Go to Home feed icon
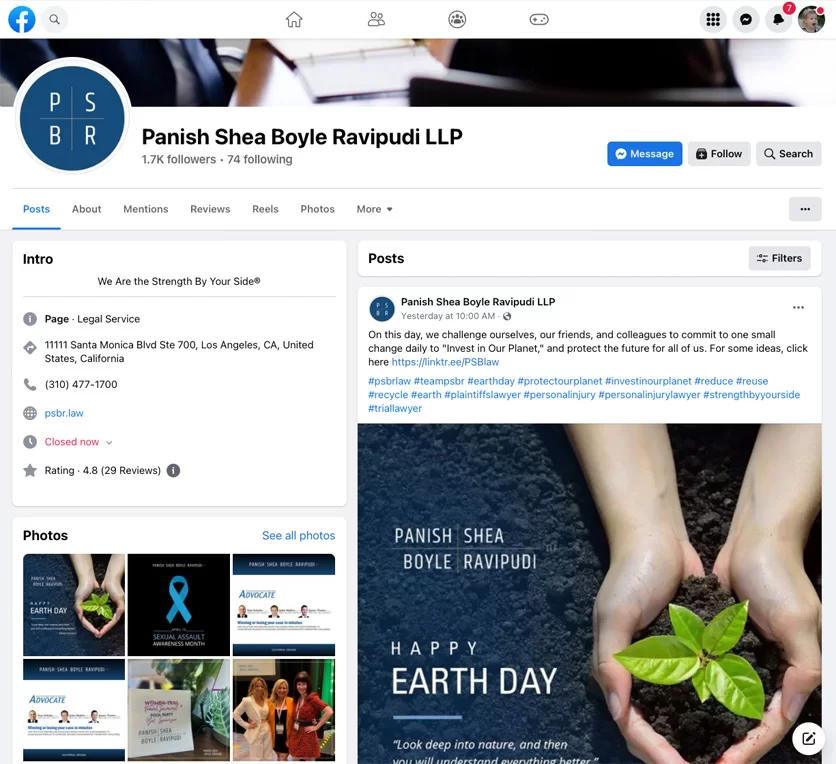The width and height of the screenshot is (836, 764). tap(294, 19)
